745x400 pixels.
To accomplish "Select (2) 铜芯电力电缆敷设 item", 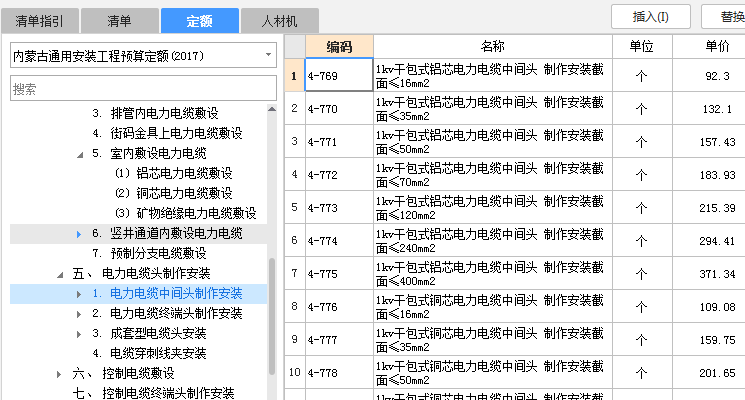I will tap(173, 193).
